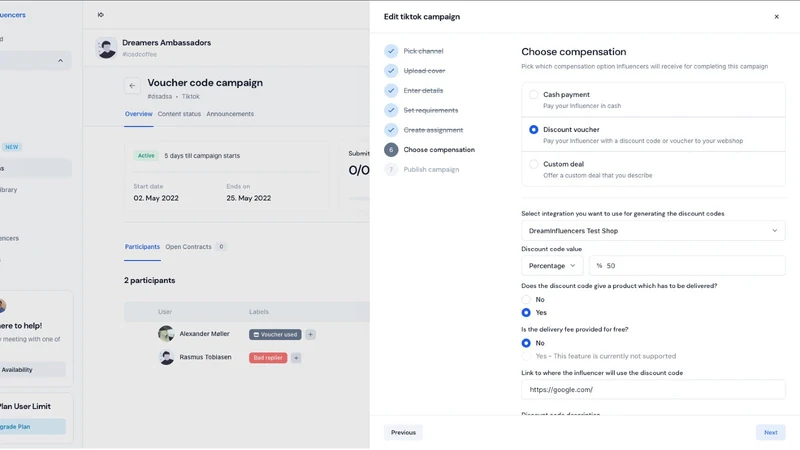Click the Publish campaign step label
The width and height of the screenshot is (800, 450).
click(x=431, y=170)
